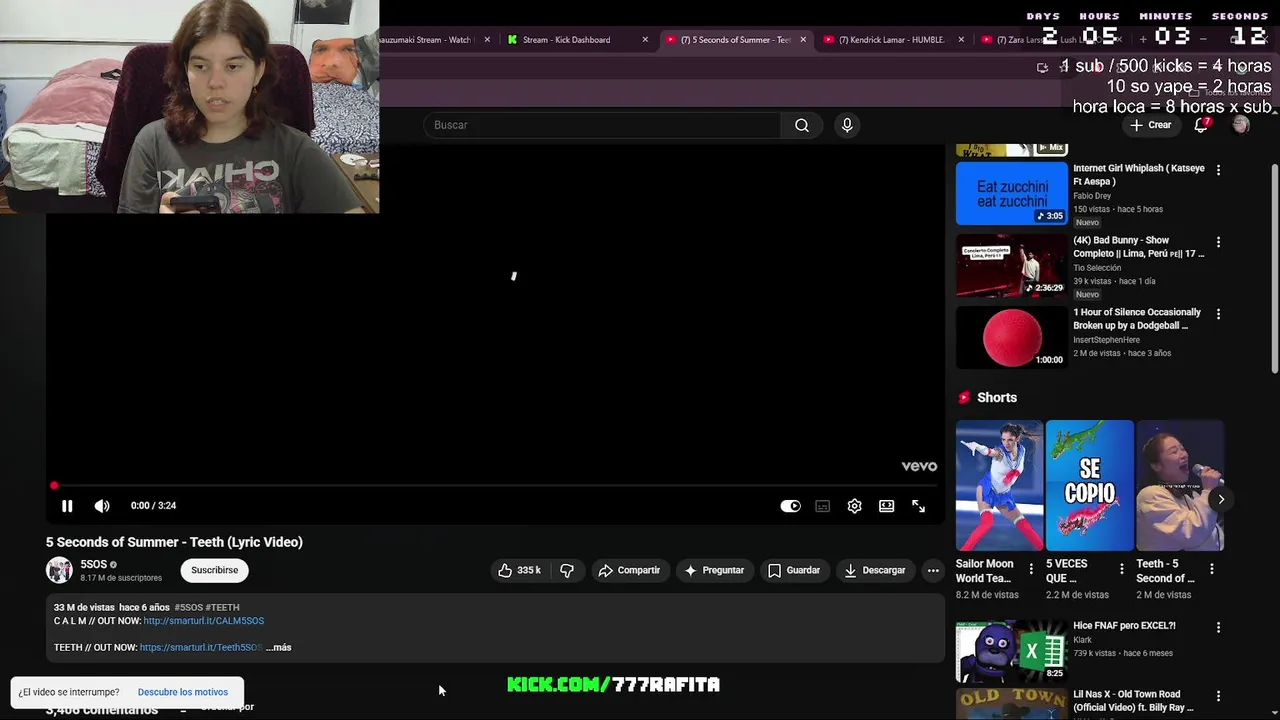1280x720 pixels.
Task: Open options for 1 Hour of Silence
Action: (1218, 315)
